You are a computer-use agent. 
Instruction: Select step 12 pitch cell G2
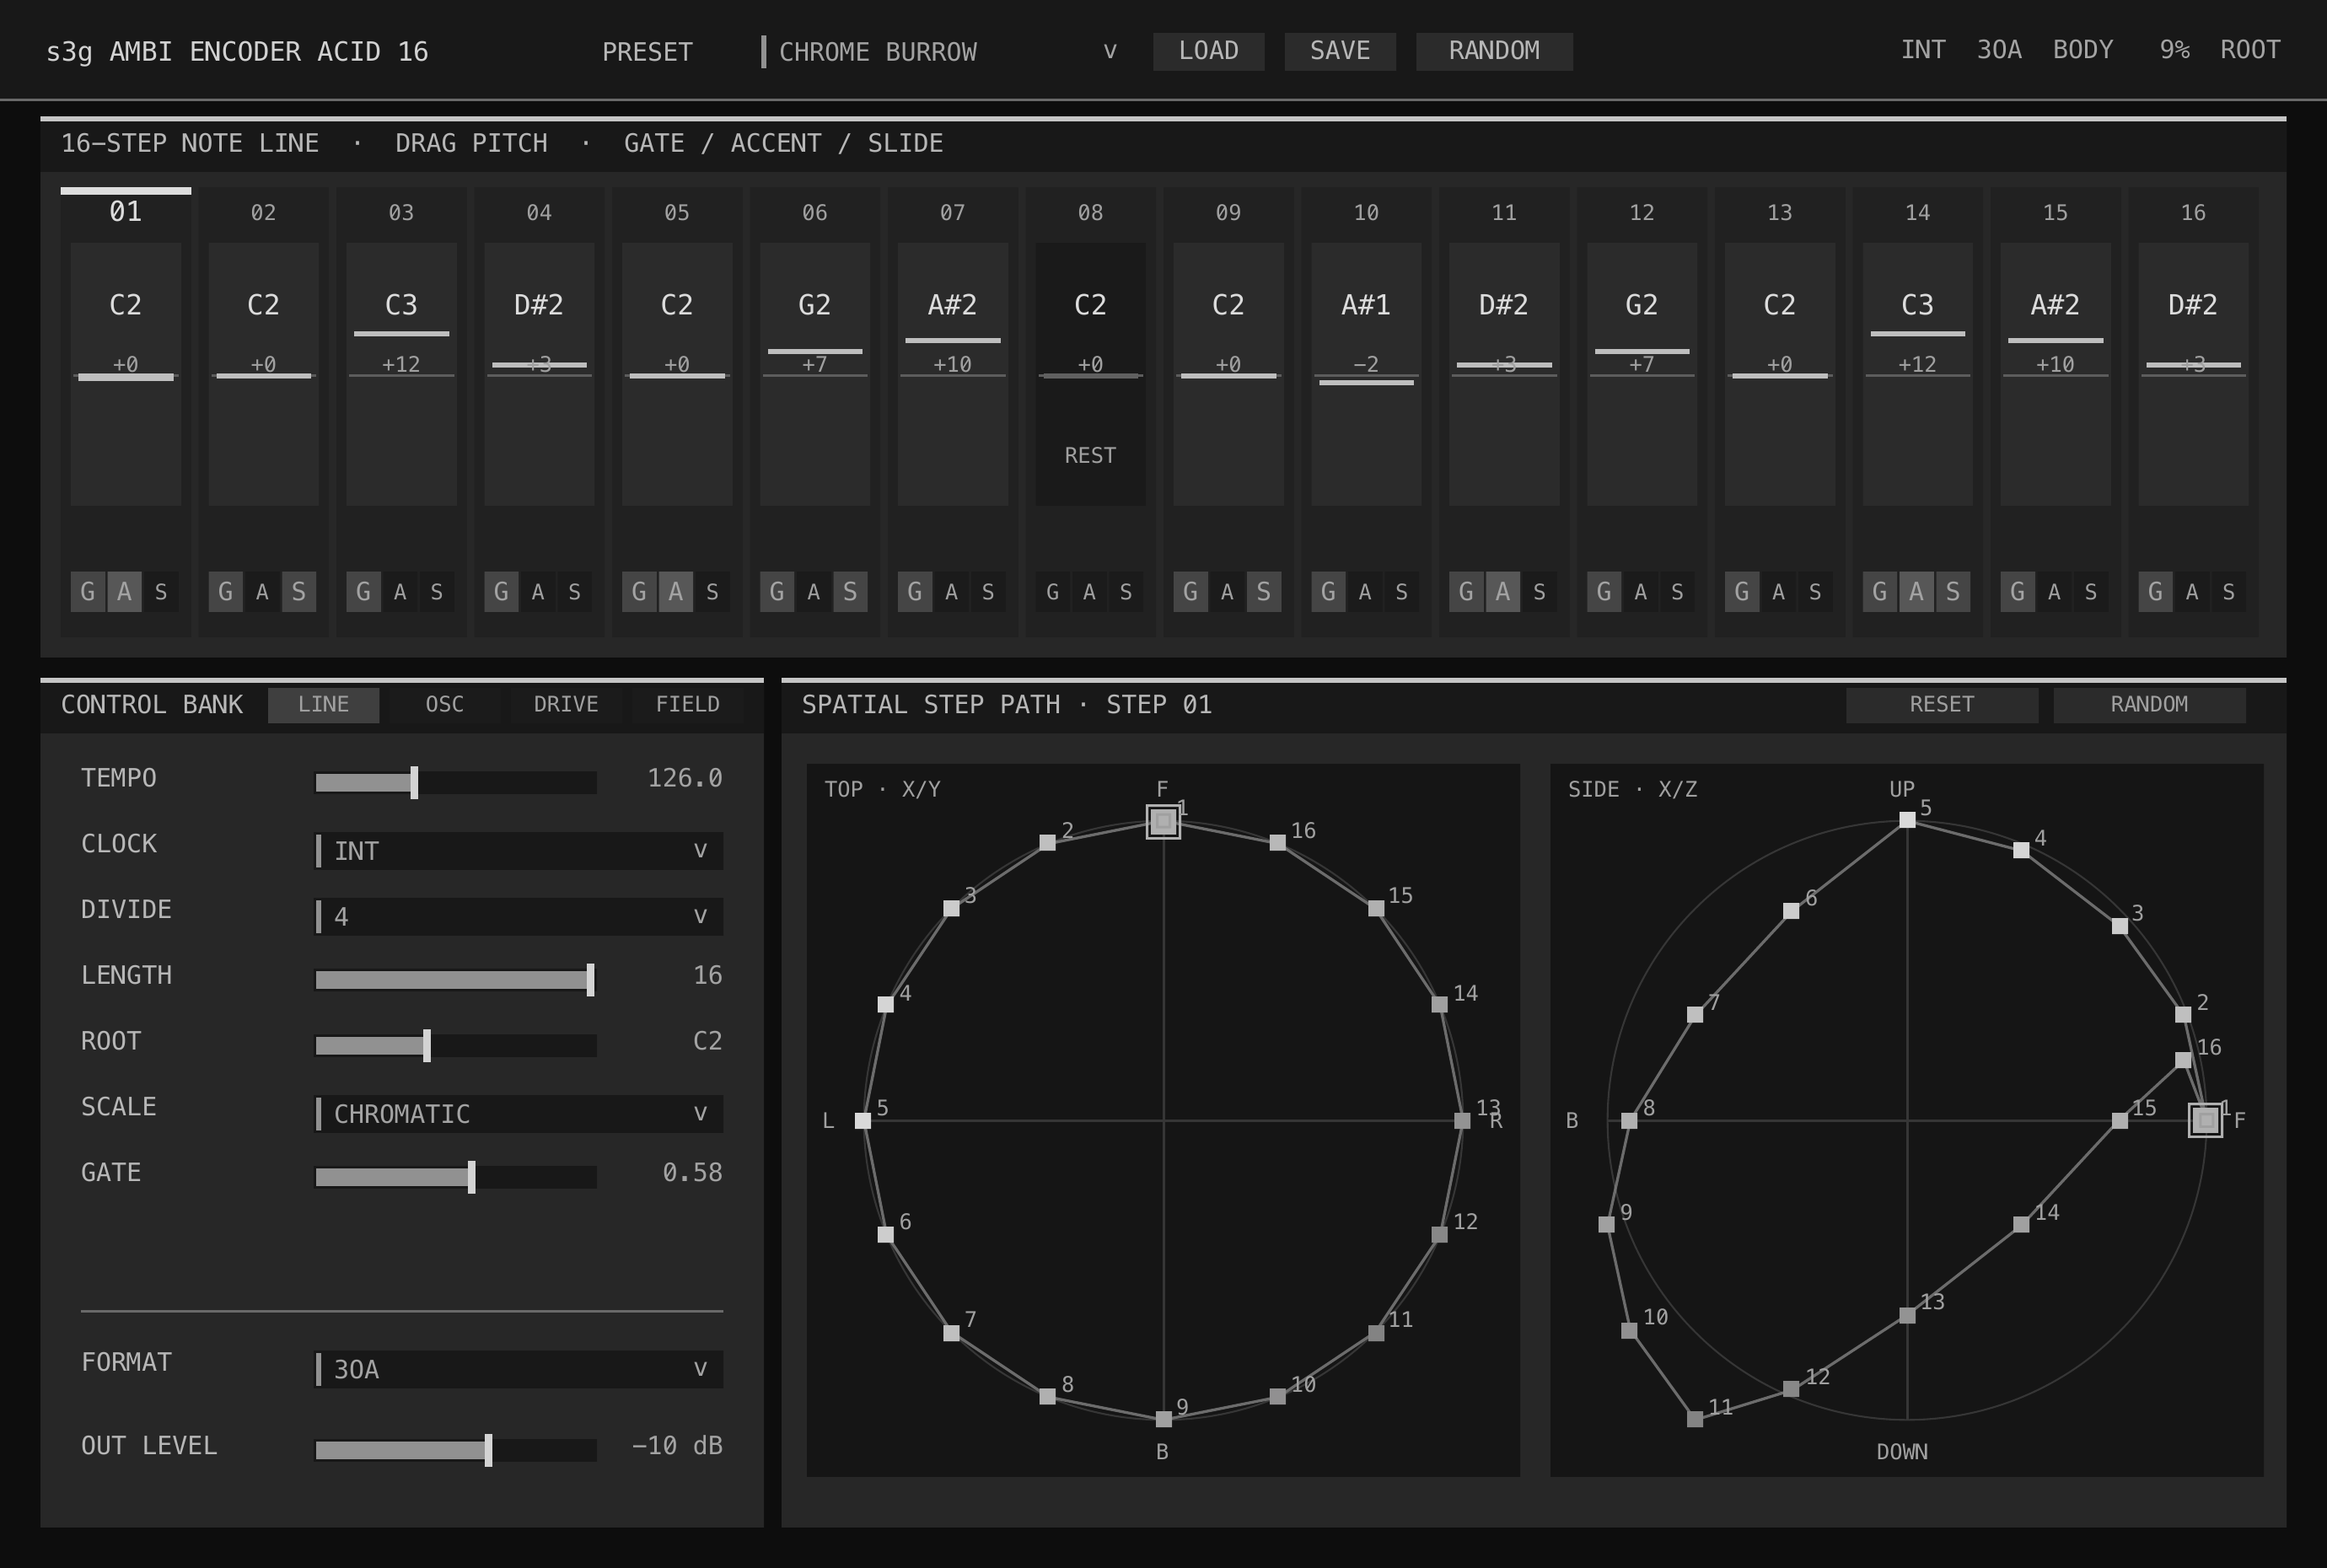pyautogui.click(x=1642, y=374)
